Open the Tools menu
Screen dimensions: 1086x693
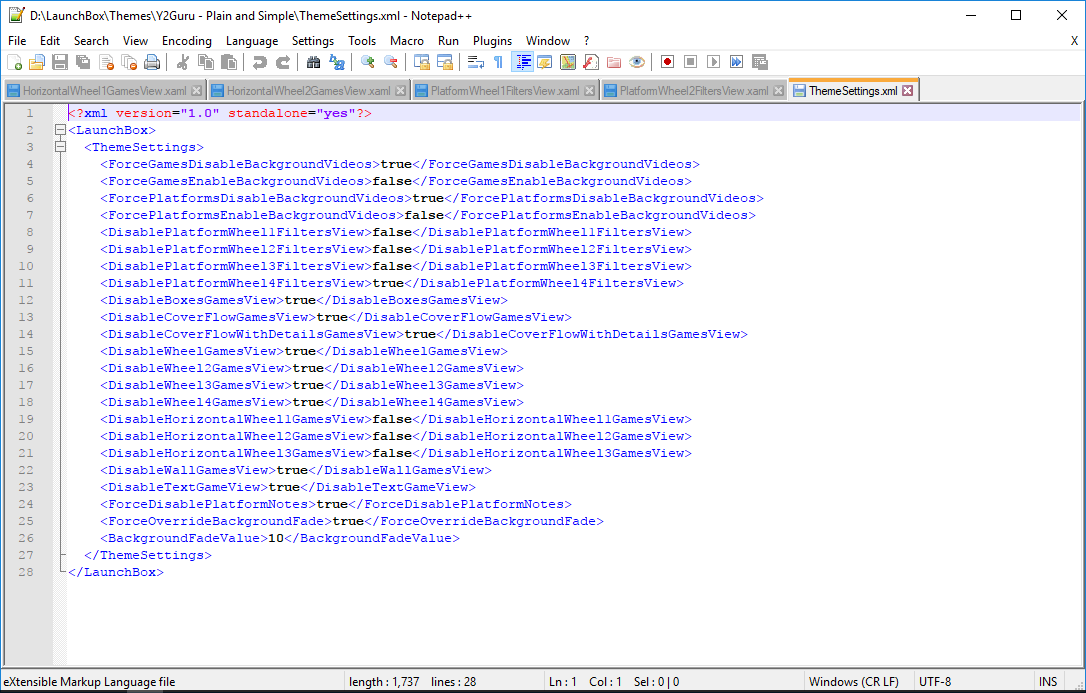(362, 41)
